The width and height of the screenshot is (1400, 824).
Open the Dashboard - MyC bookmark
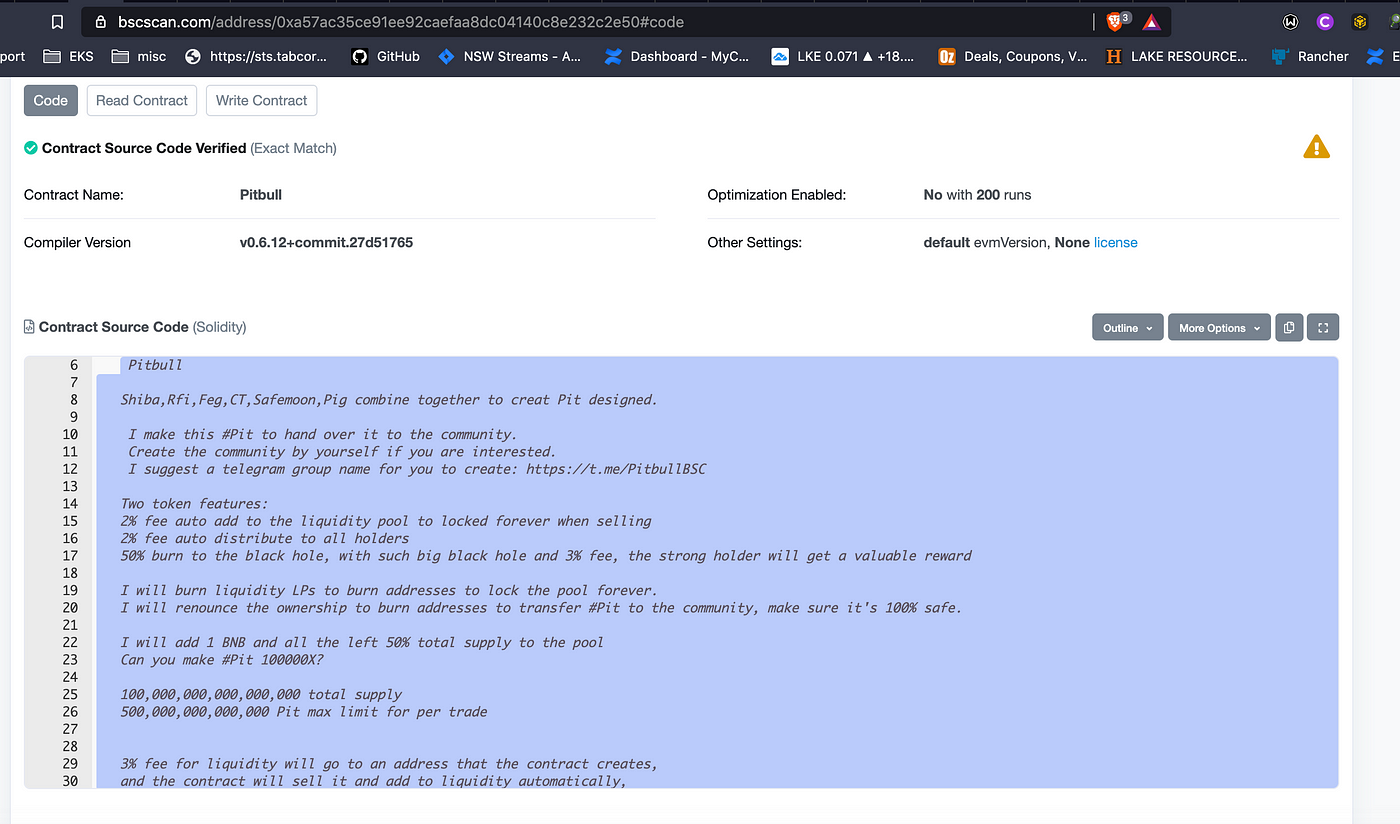coord(677,56)
